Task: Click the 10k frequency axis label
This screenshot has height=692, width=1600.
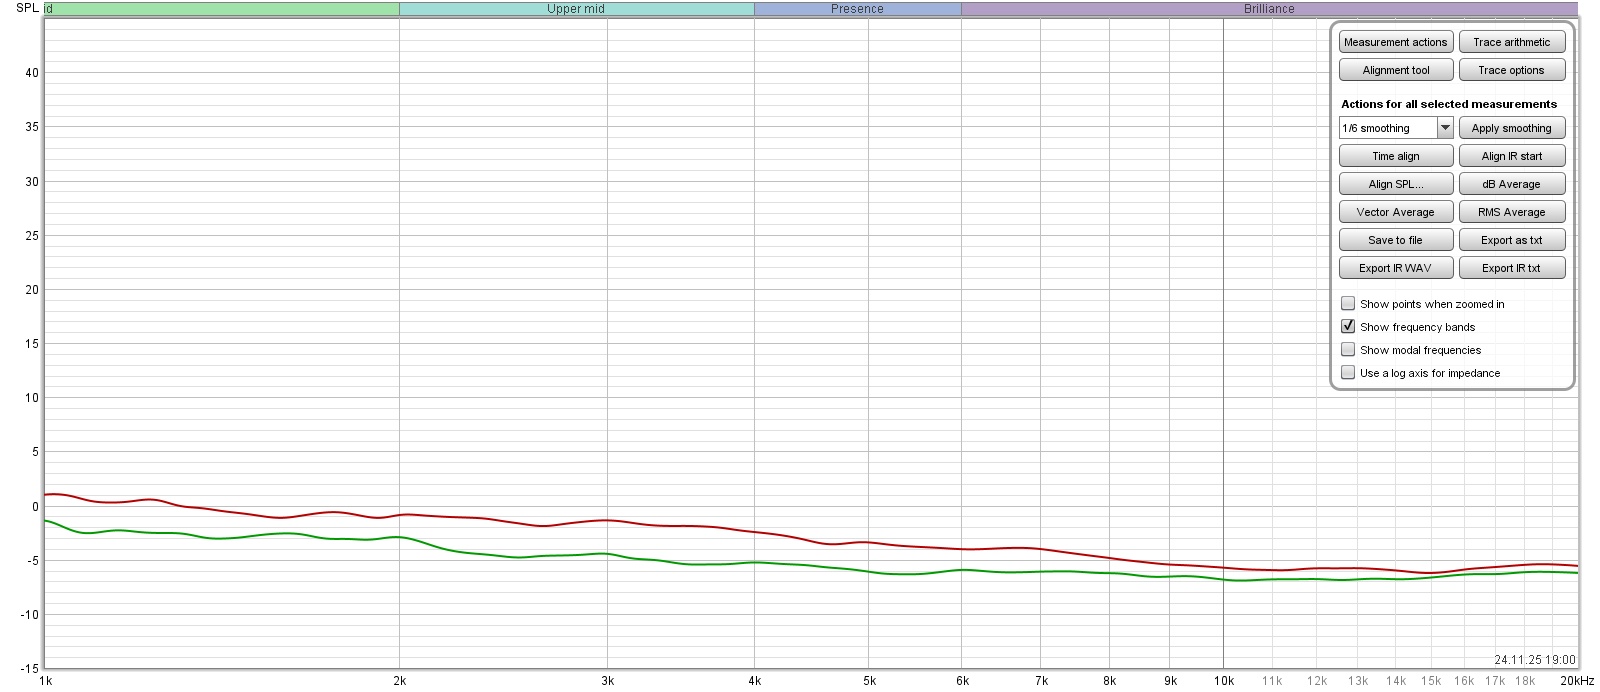Action: point(1224,681)
